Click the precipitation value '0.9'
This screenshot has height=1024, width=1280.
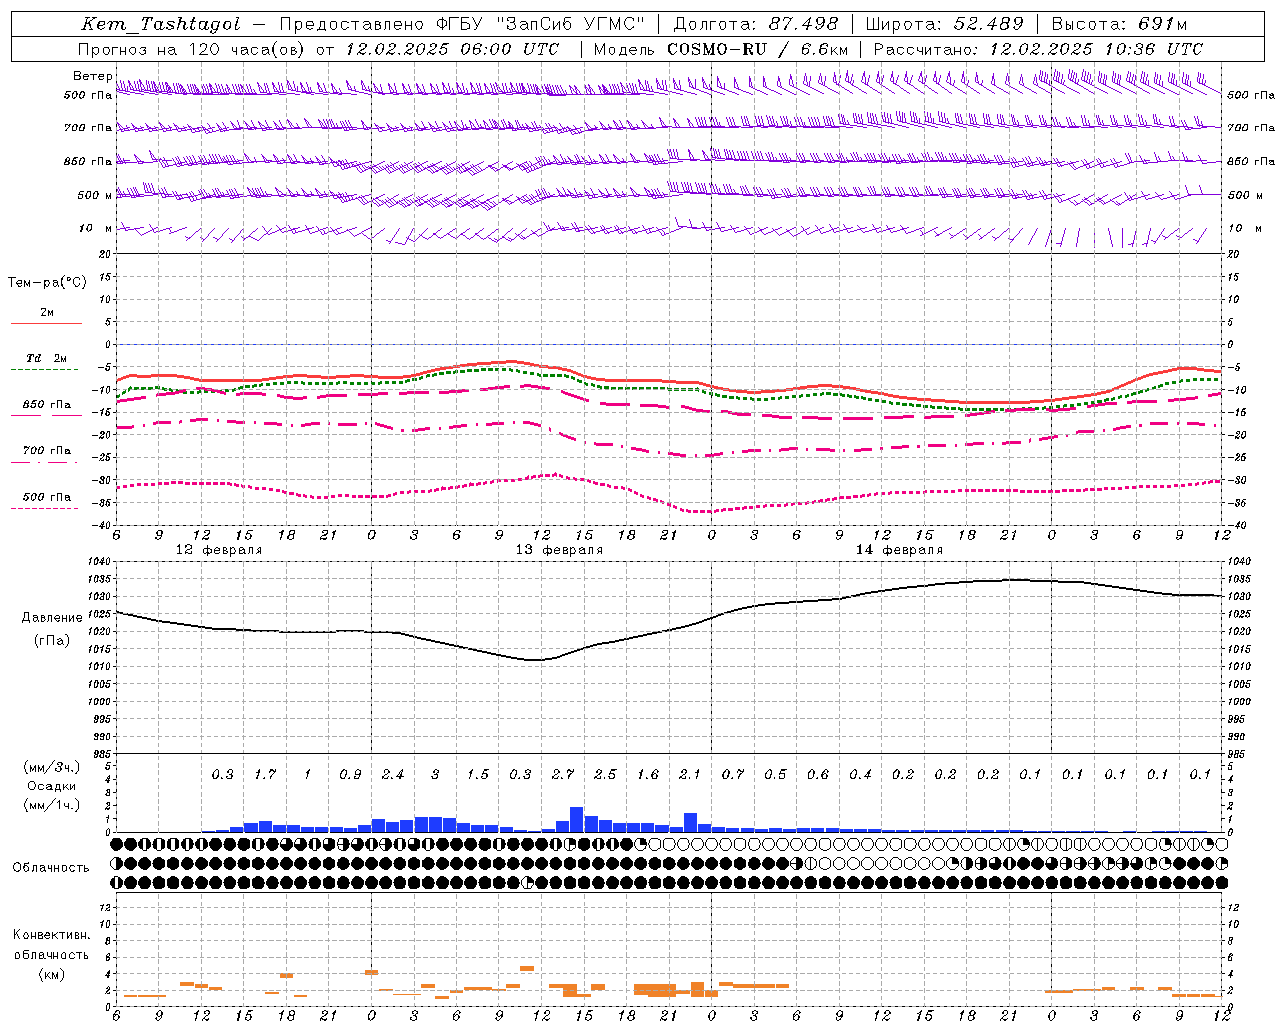point(350,774)
